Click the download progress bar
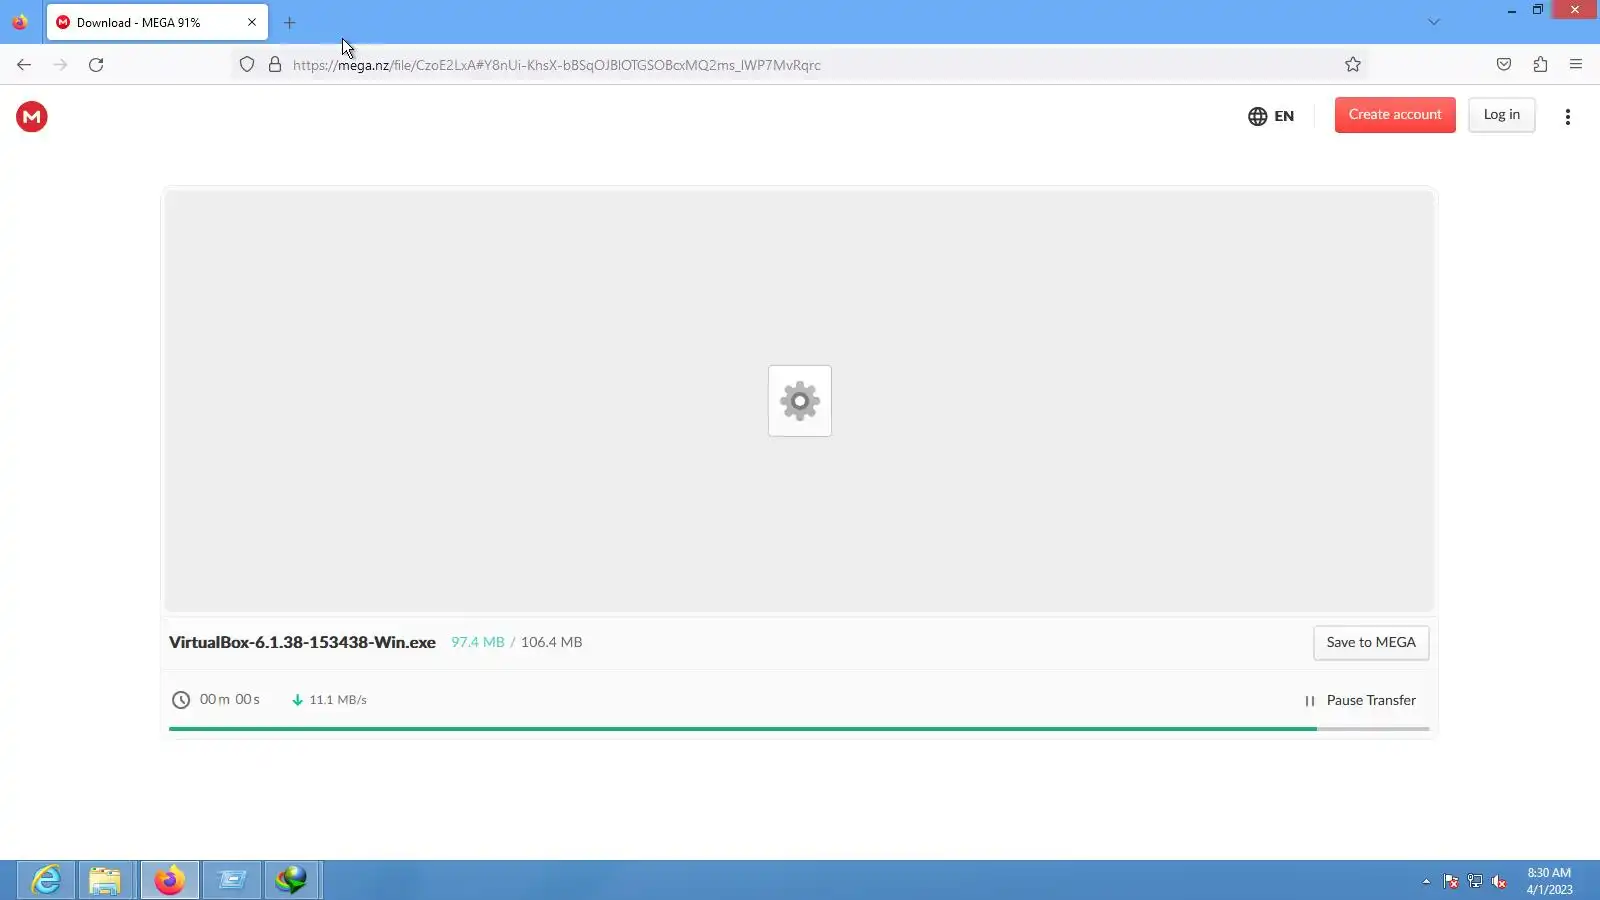This screenshot has width=1600, height=900. pos(799,730)
